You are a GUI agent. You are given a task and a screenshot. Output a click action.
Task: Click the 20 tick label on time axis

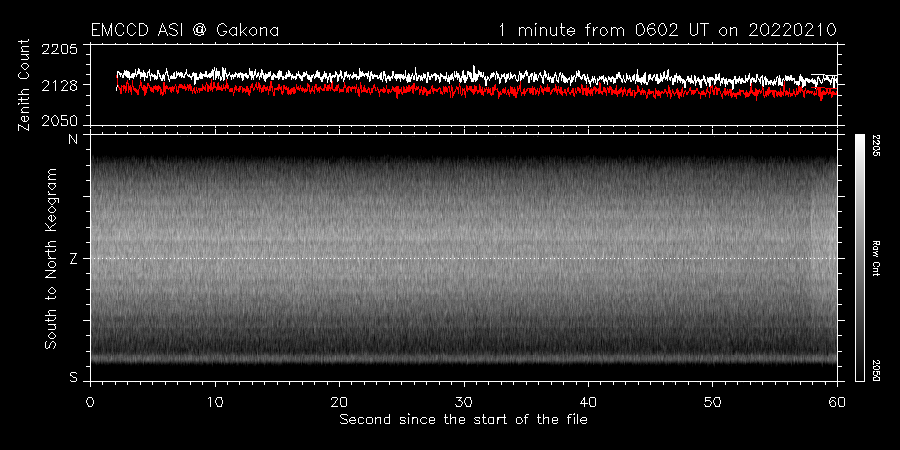pos(339,401)
